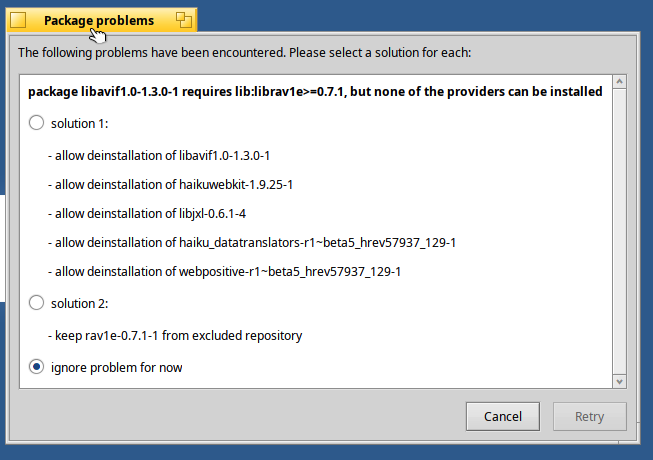Close the Package problems window

pos(18,20)
